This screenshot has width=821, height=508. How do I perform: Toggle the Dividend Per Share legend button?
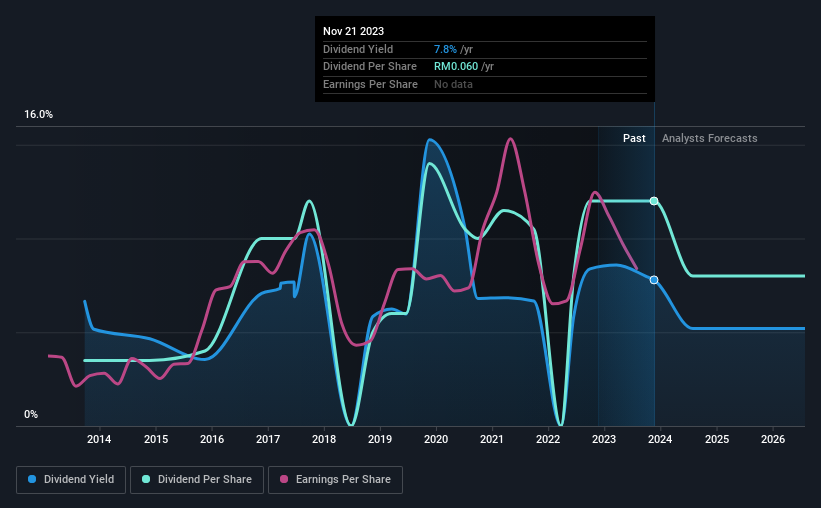click(197, 480)
